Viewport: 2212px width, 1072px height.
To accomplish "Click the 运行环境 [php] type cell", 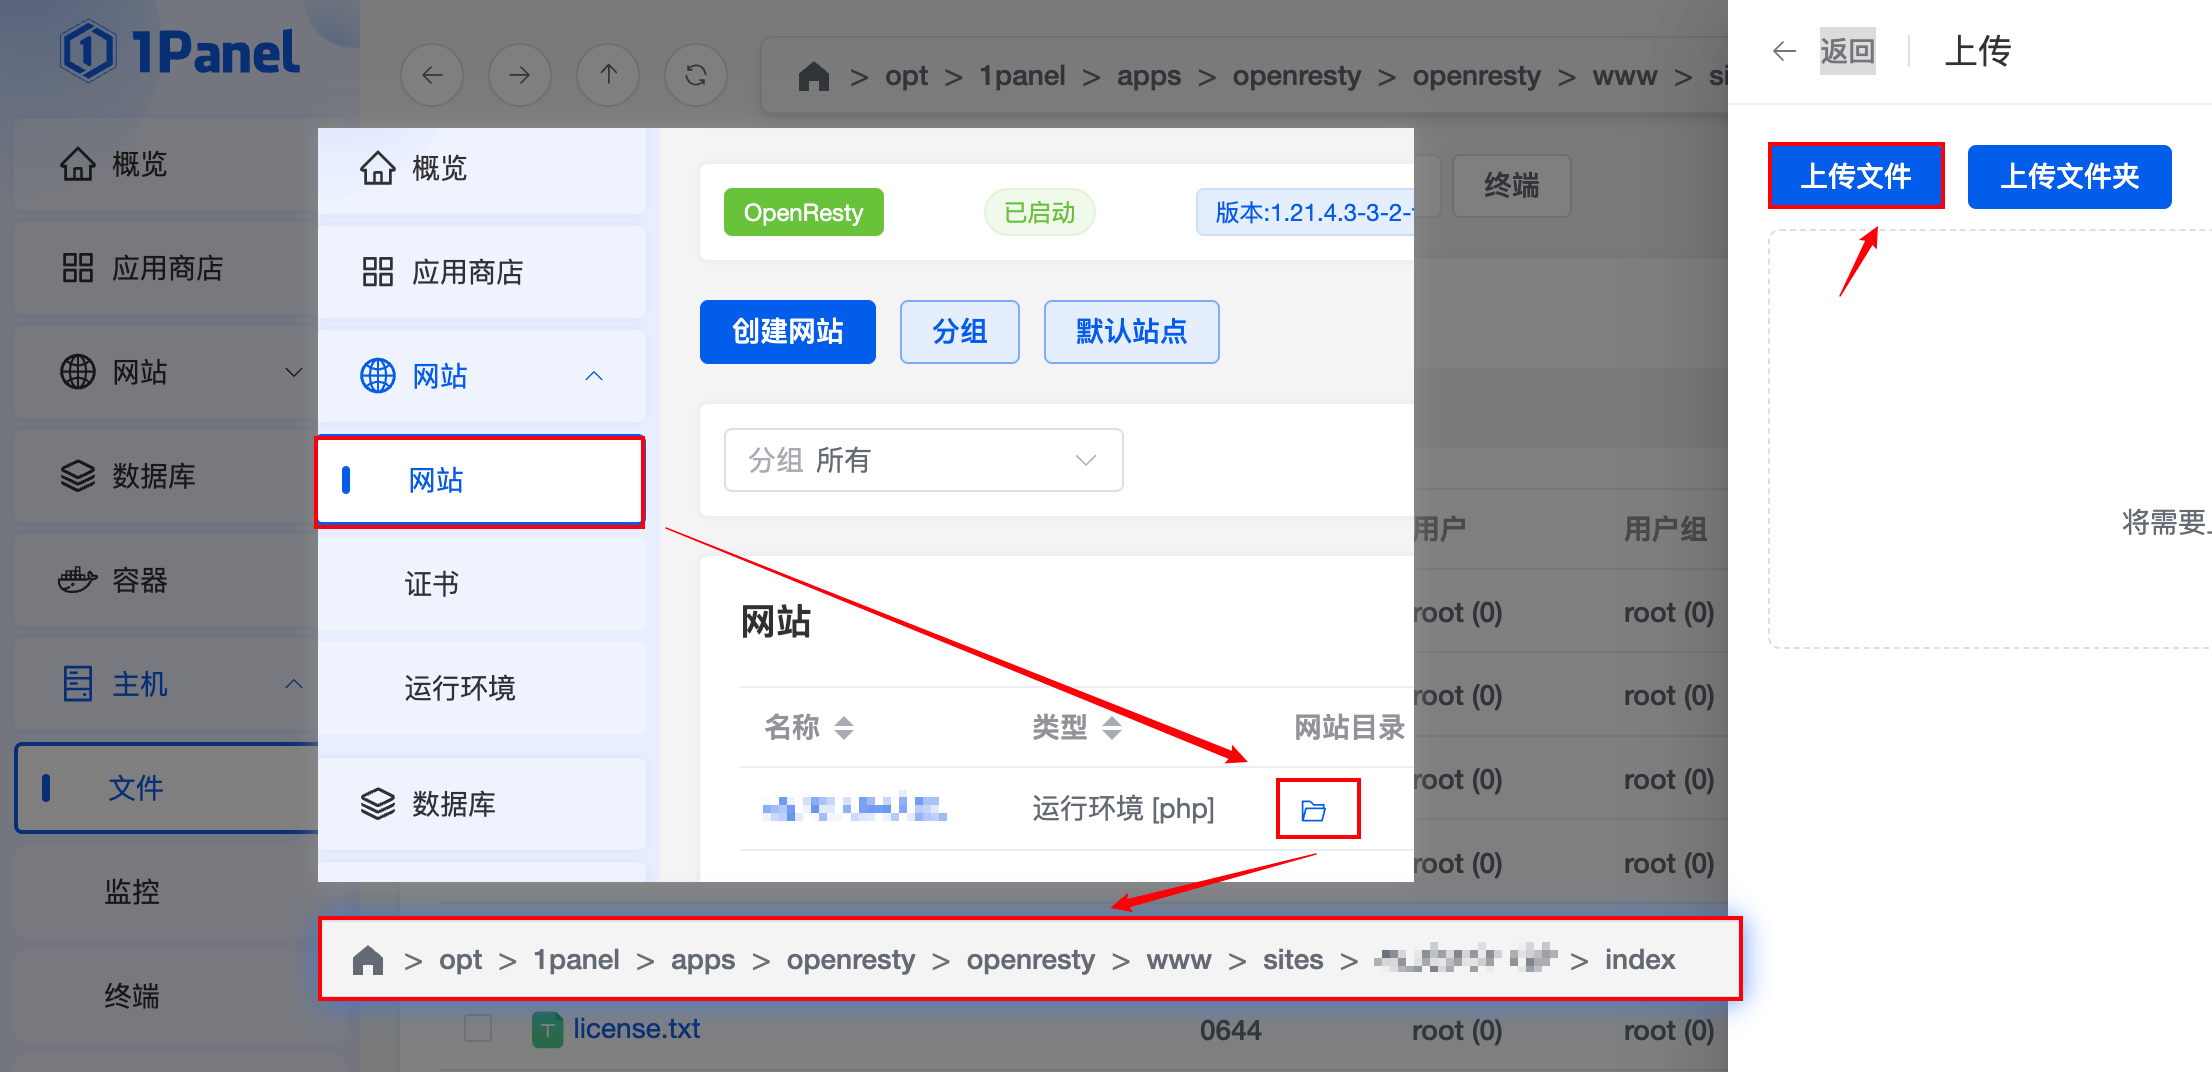I will [1123, 808].
